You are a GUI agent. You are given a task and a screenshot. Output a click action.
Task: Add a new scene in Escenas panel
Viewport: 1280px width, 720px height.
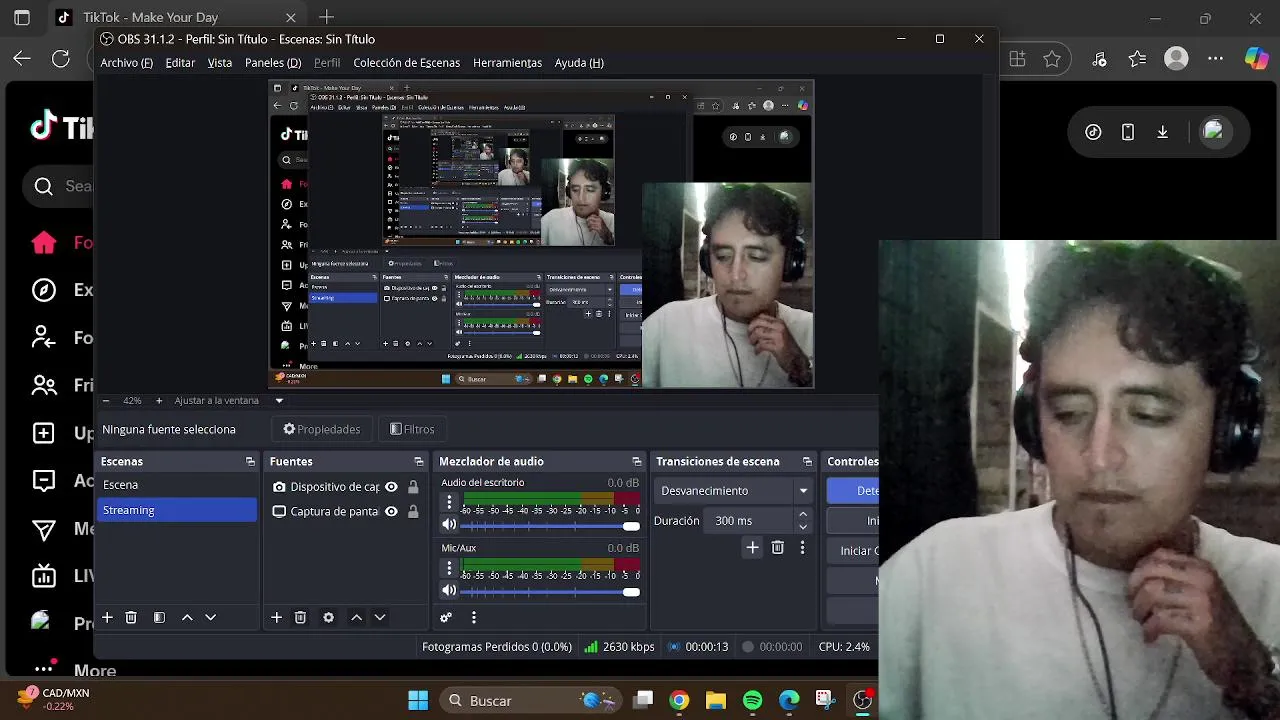tap(107, 618)
